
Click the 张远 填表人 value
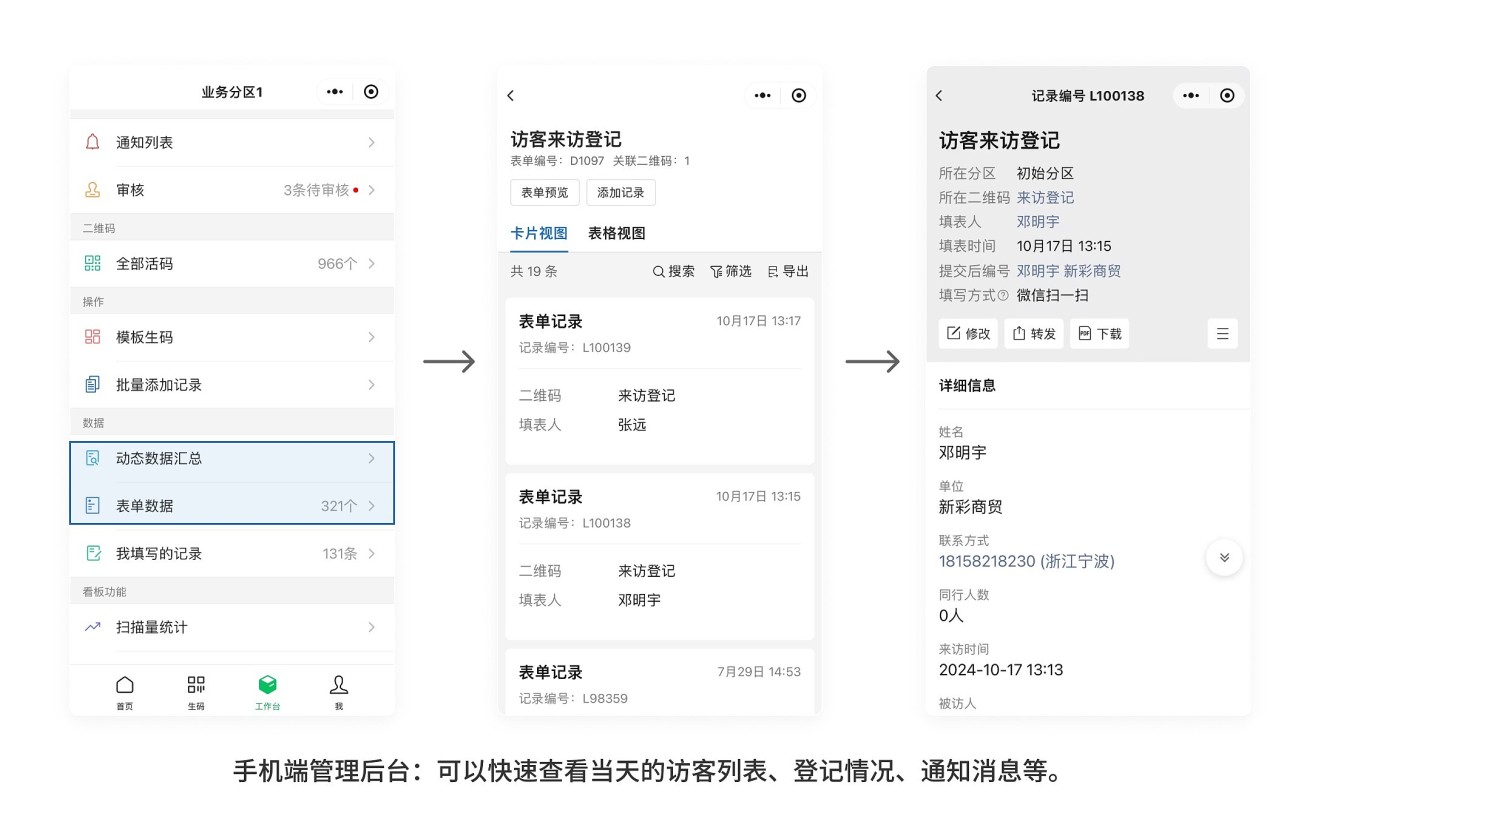[x=632, y=425]
